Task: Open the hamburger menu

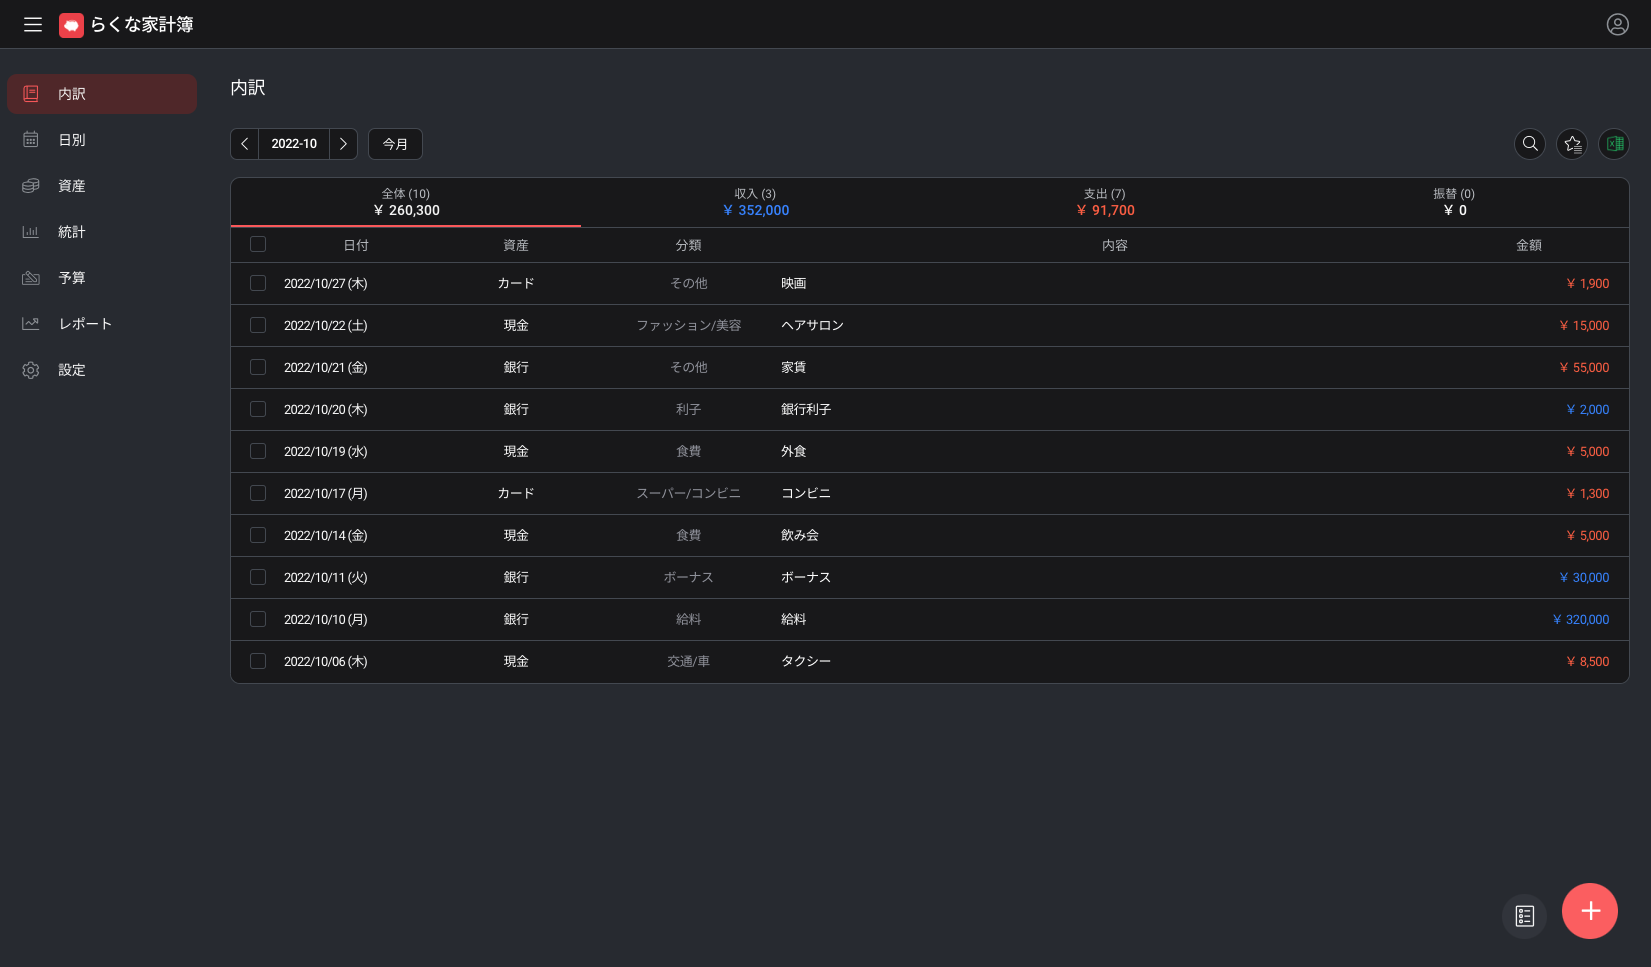Action: pyautogui.click(x=33, y=25)
